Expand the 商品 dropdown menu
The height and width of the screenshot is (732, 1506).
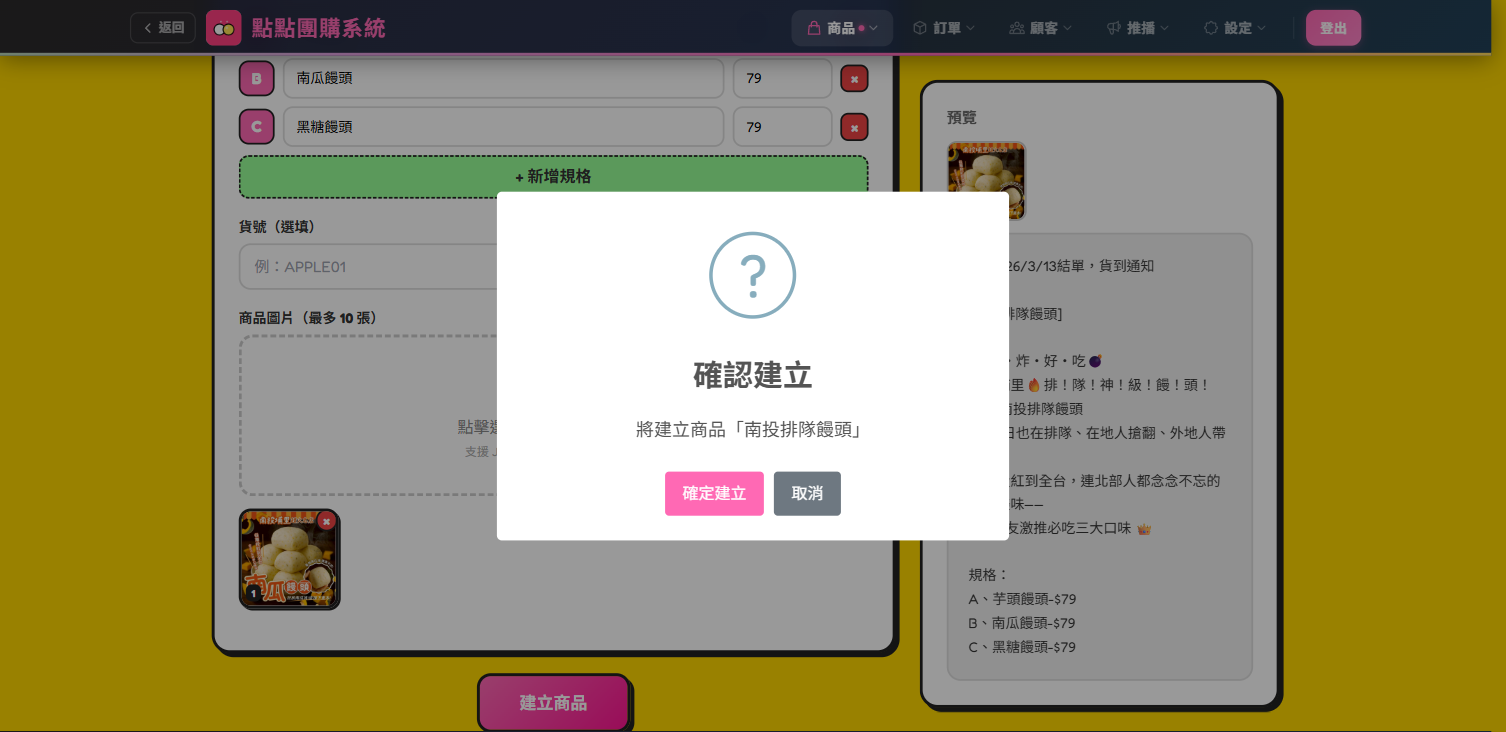click(x=872, y=28)
